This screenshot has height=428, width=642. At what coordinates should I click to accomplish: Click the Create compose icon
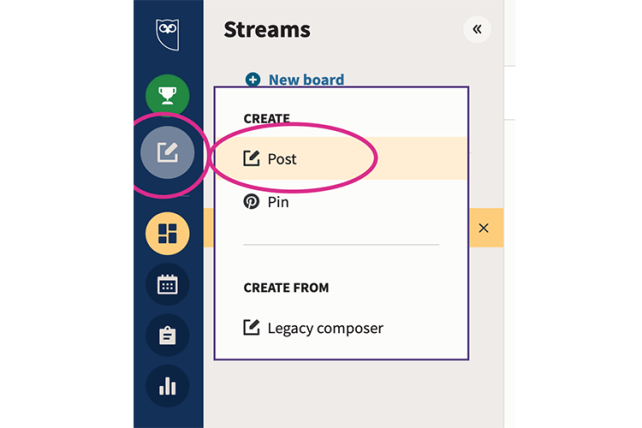tap(167, 153)
